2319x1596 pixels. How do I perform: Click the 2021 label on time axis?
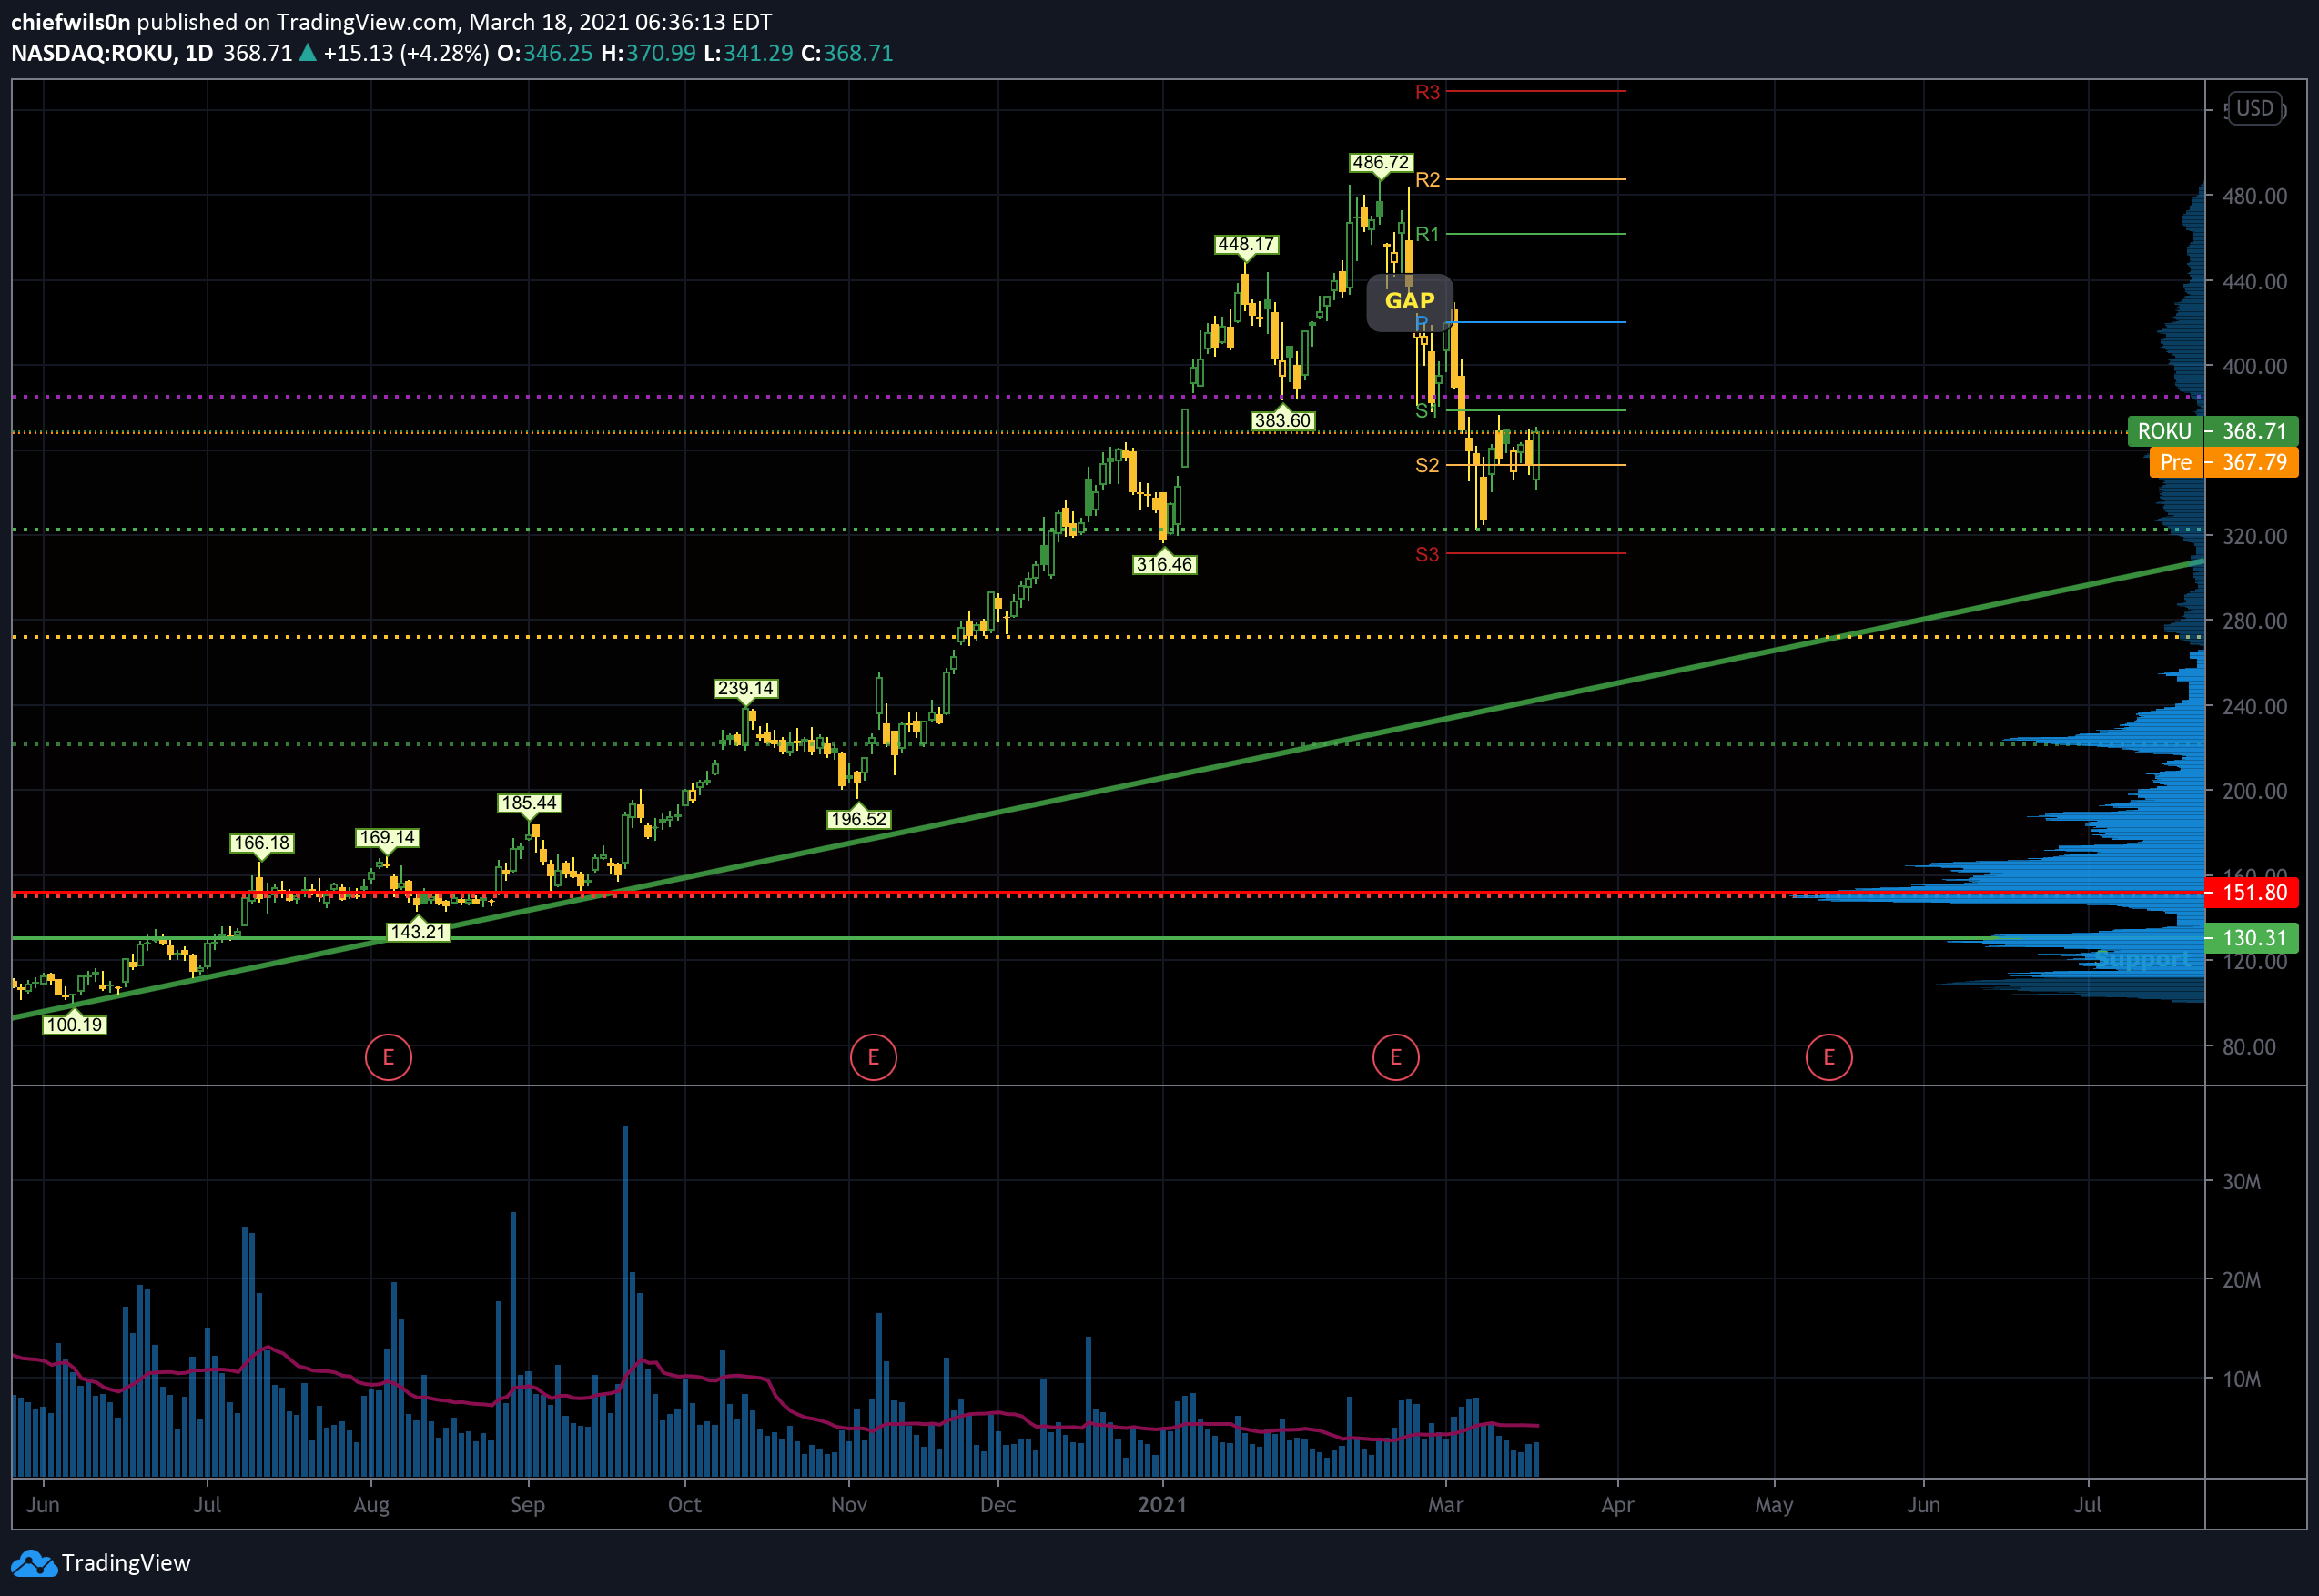tap(1162, 1505)
